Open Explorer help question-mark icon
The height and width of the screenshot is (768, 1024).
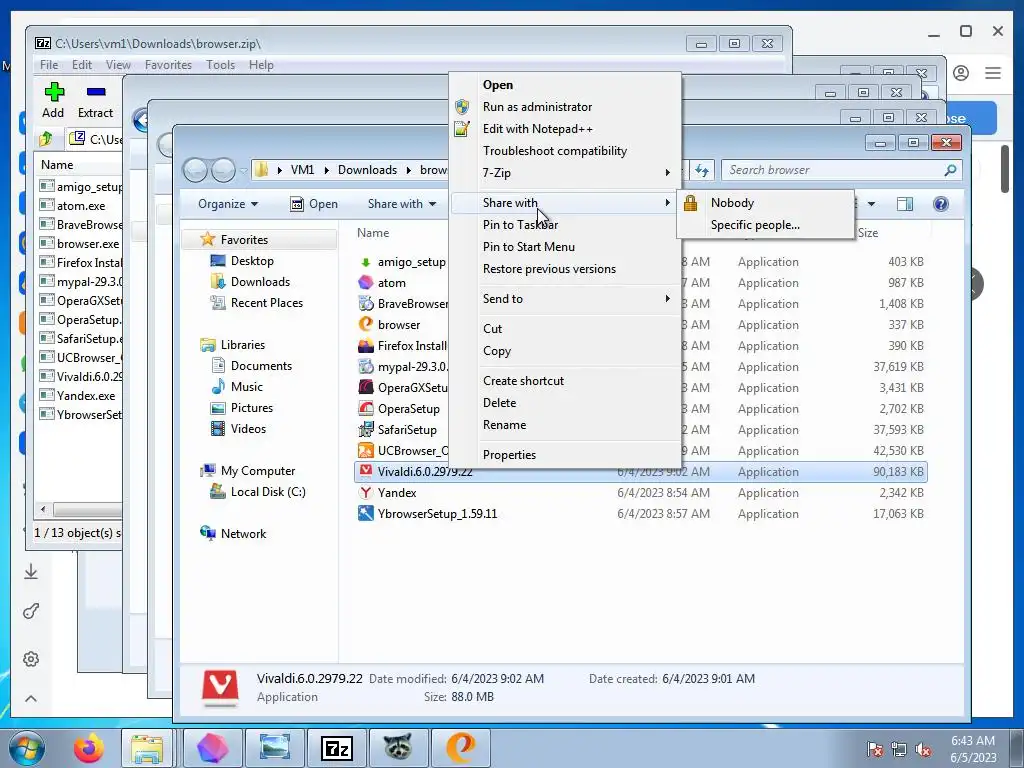940,204
